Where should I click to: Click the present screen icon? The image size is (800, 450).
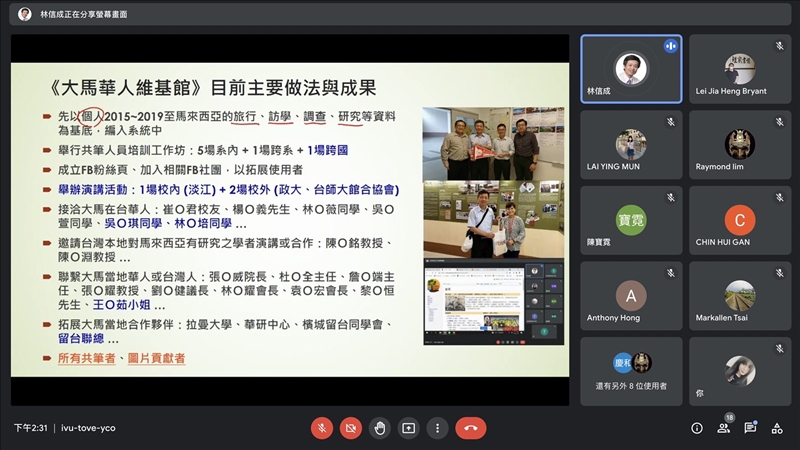408,428
